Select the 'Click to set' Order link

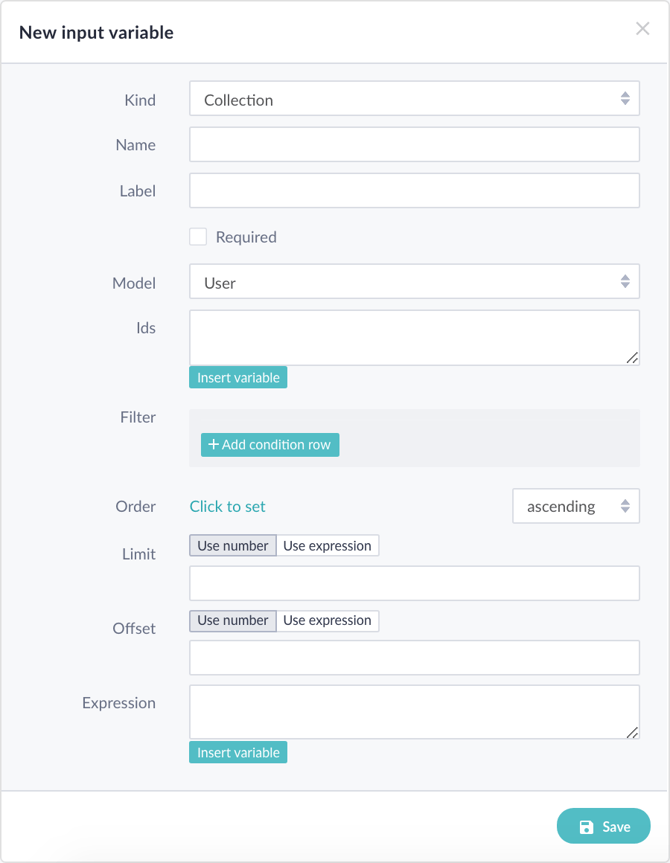click(228, 506)
